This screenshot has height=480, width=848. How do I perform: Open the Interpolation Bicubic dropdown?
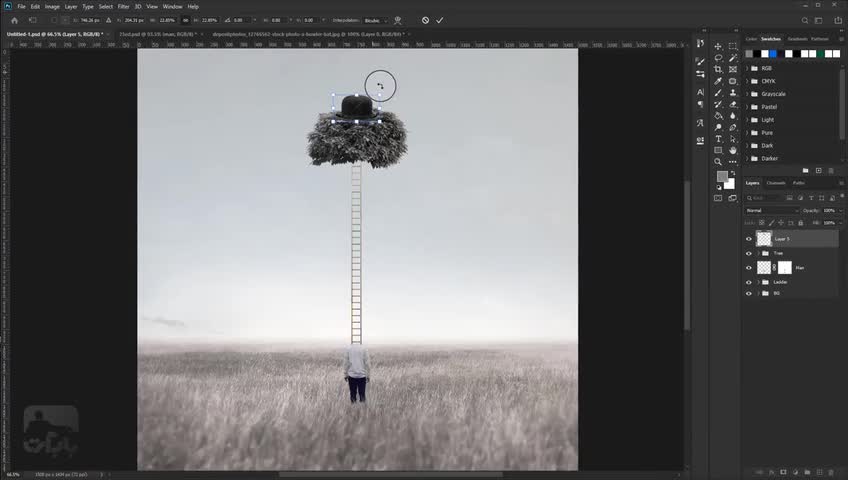point(375,21)
